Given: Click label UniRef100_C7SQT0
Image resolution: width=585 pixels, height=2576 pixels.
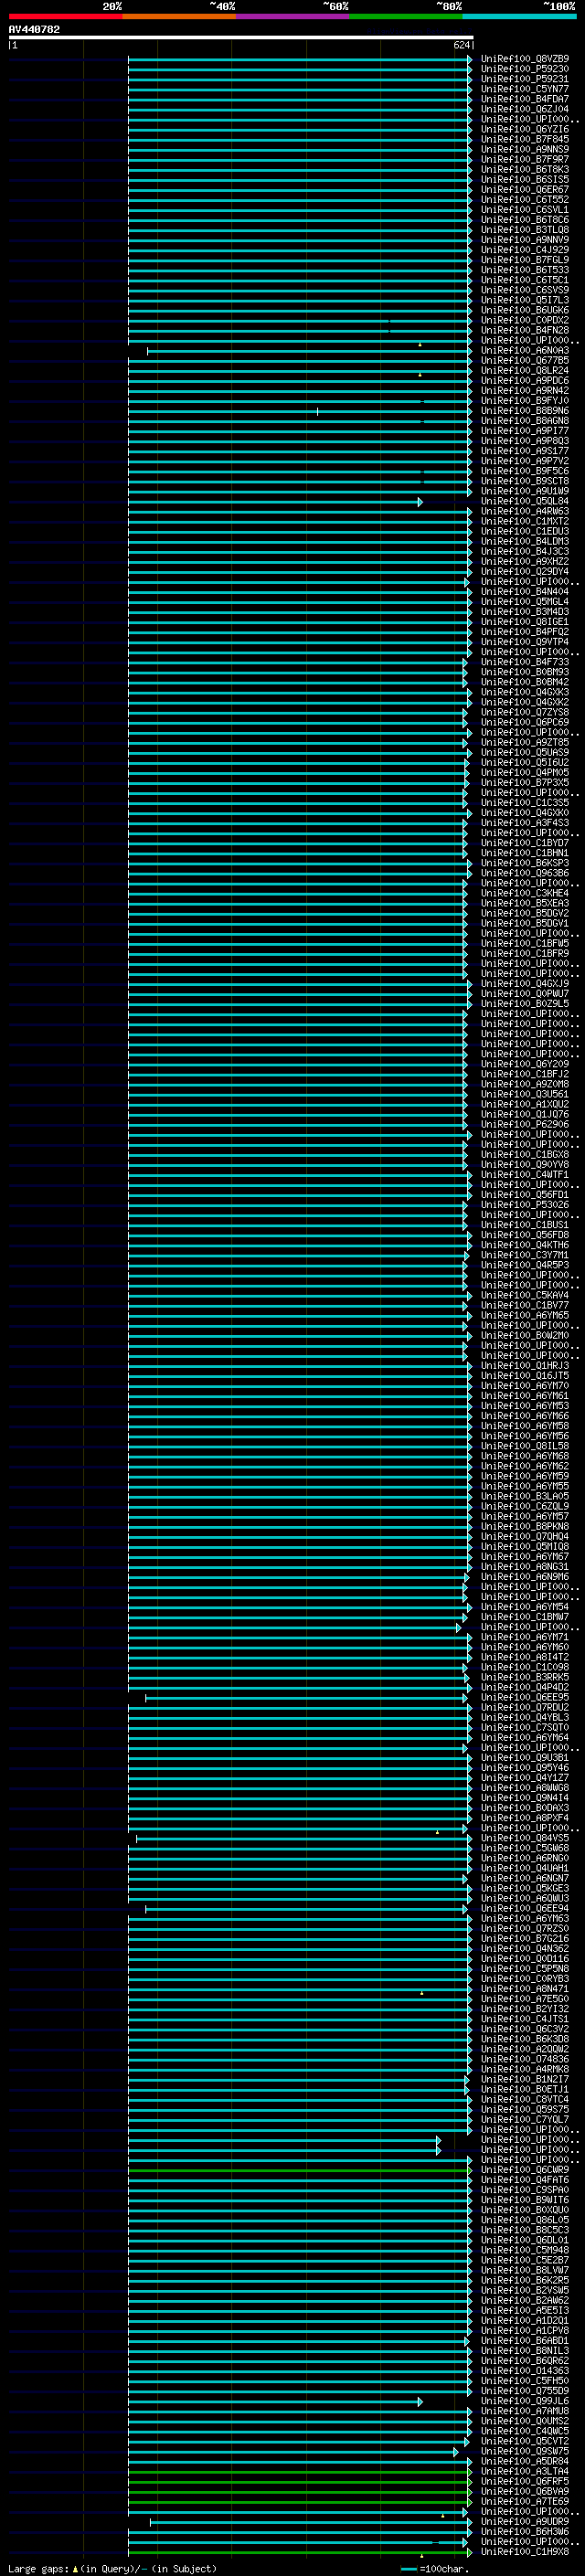Looking at the screenshot, I should (x=525, y=1727).
